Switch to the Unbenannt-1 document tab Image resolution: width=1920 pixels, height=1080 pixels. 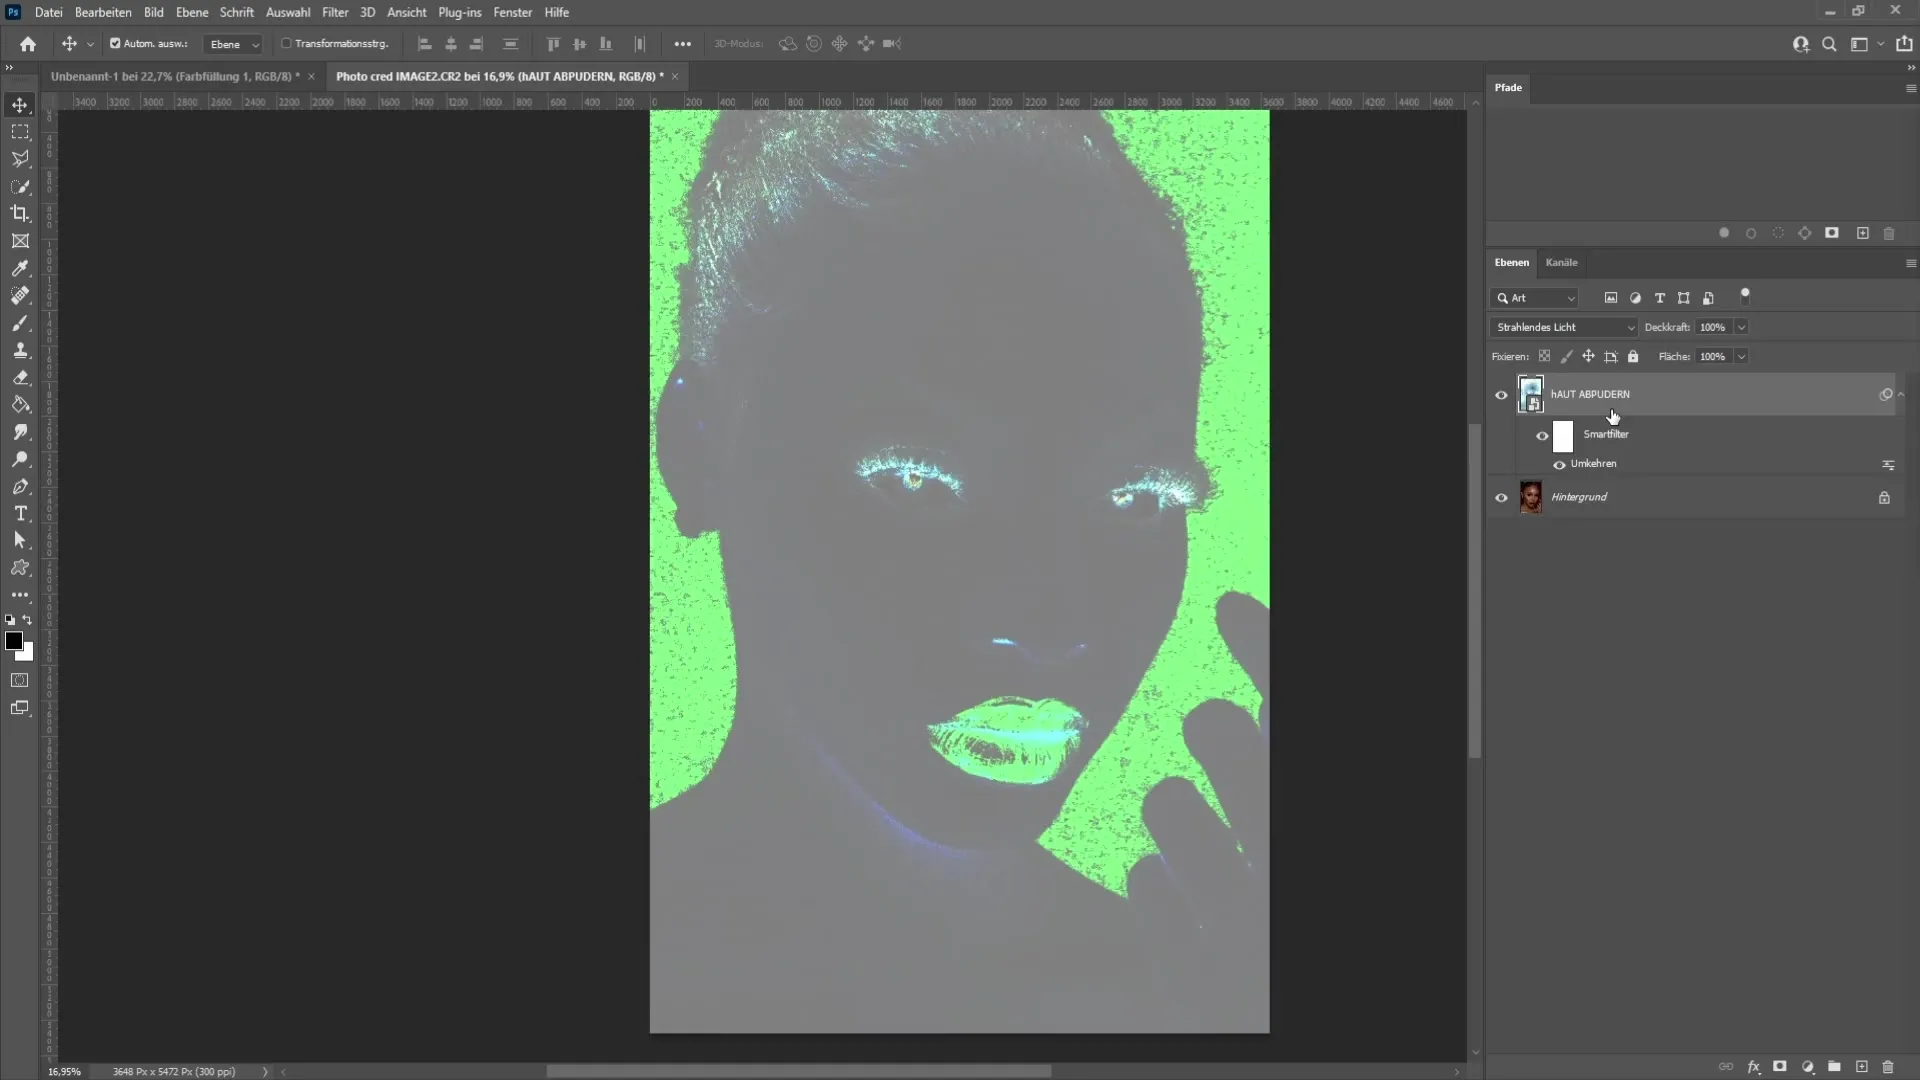click(175, 76)
